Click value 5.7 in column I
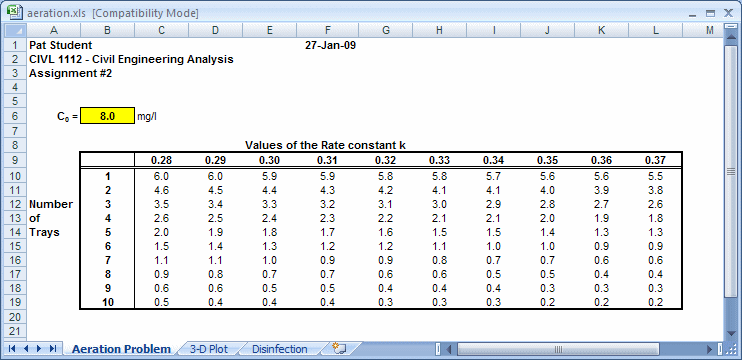Image resolution: width=742 pixels, height=360 pixels. coord(493,176)
